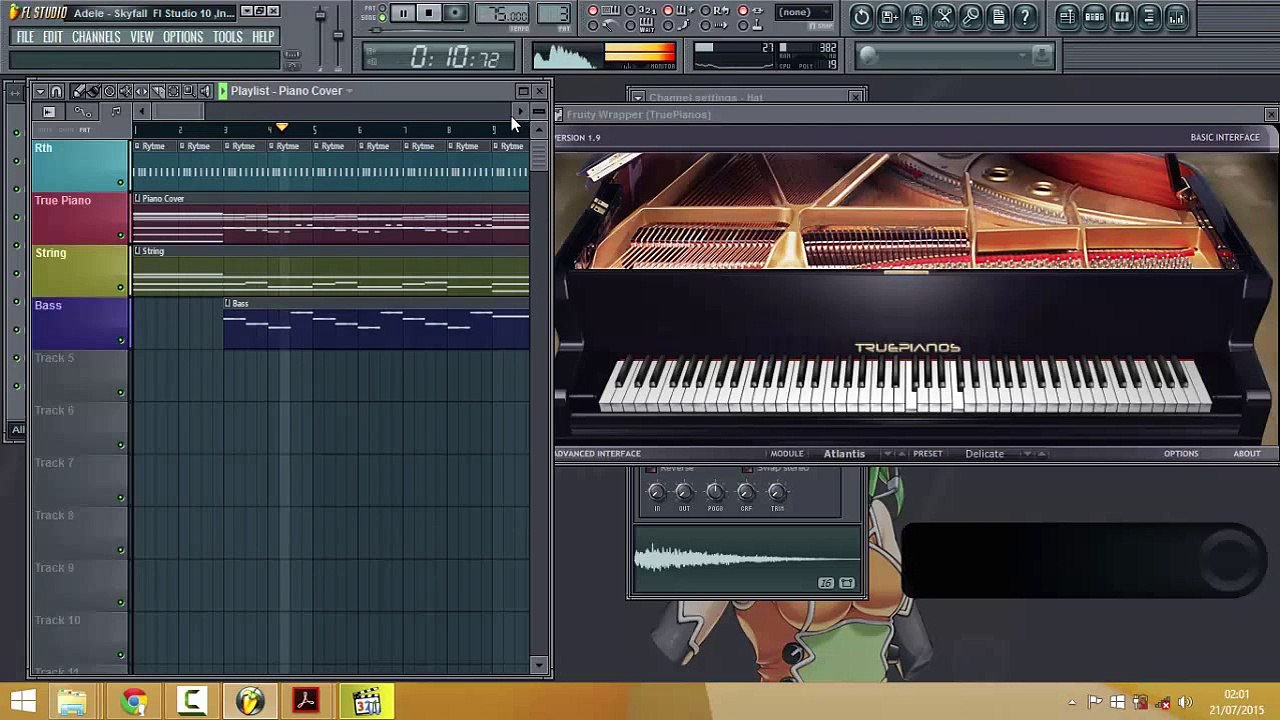Toggle the String track mute switch
The height and width of the screenshot is (720, 1280).
(121, 287)
